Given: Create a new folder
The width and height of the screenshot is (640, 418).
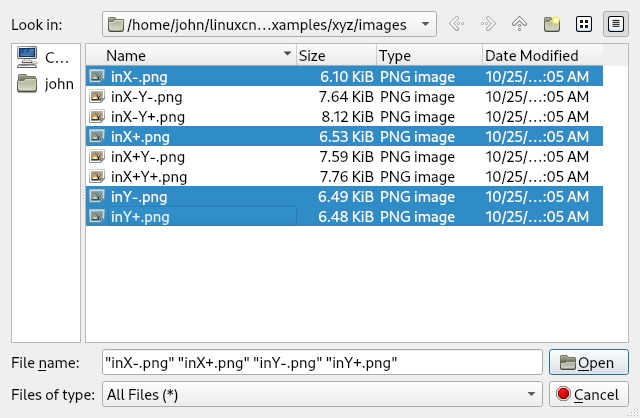Looking at the screenshot, I should pos(552,24).
